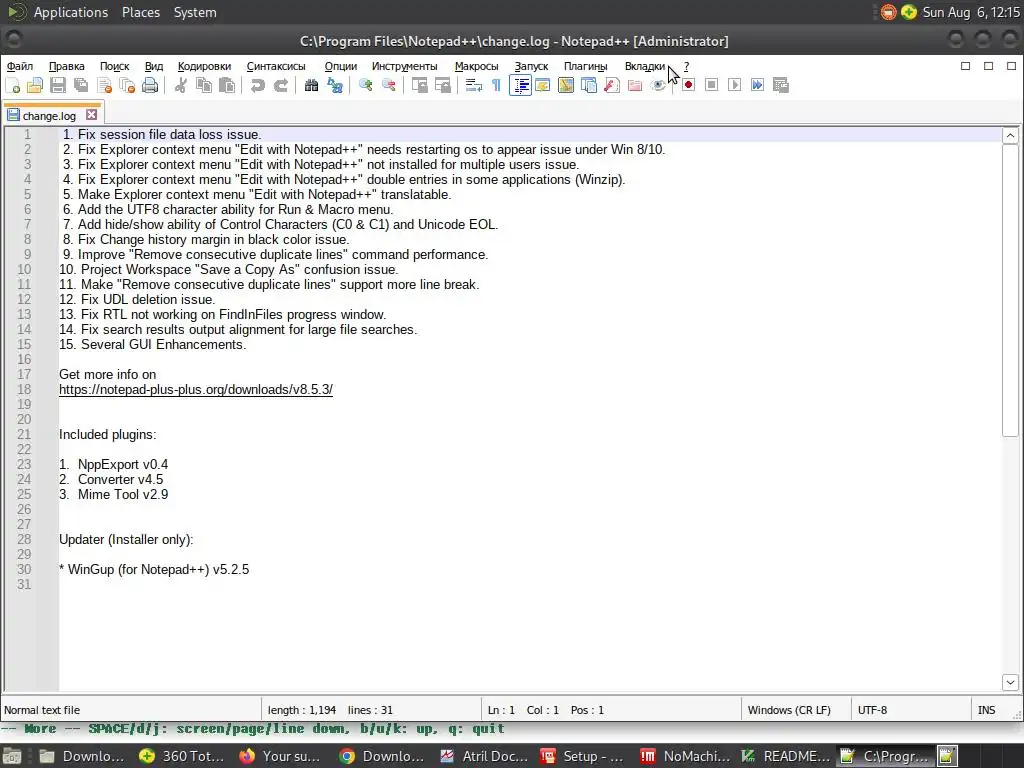The image size is (1024, 768).
Task: Toggle the Indent guide icon
Action: [520, 85]
